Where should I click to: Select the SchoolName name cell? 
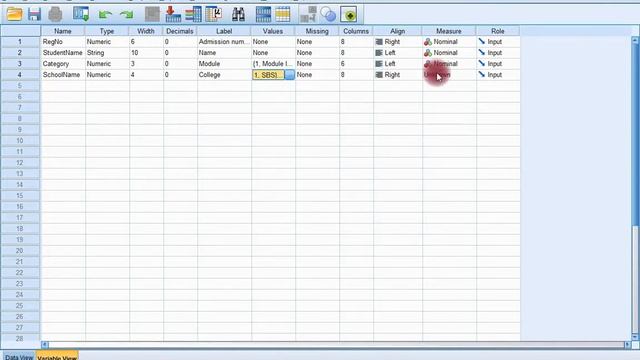[63, 75]
